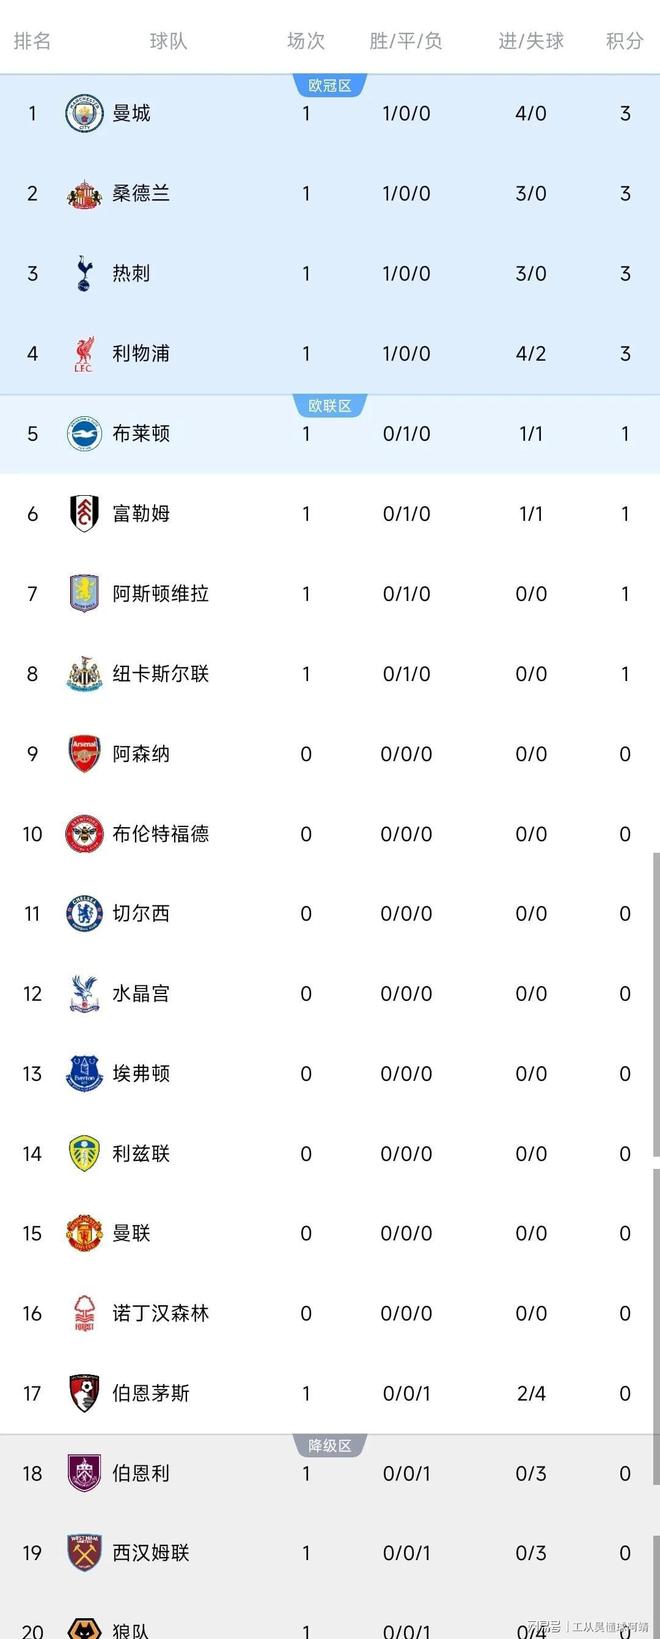660x1639 pixels.
Task: Click the Arsenal (阿森纳) cannon crest
Action: click(83, 753)
